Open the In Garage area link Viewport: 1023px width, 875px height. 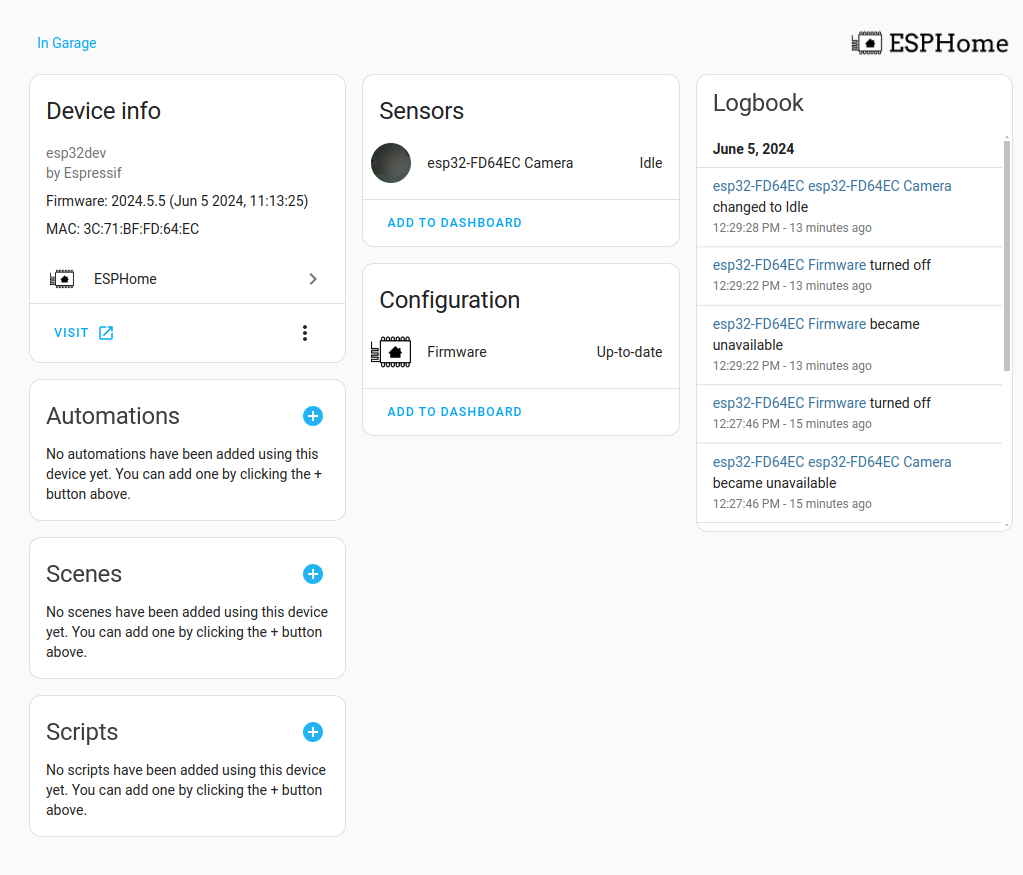tap(67, 43)
